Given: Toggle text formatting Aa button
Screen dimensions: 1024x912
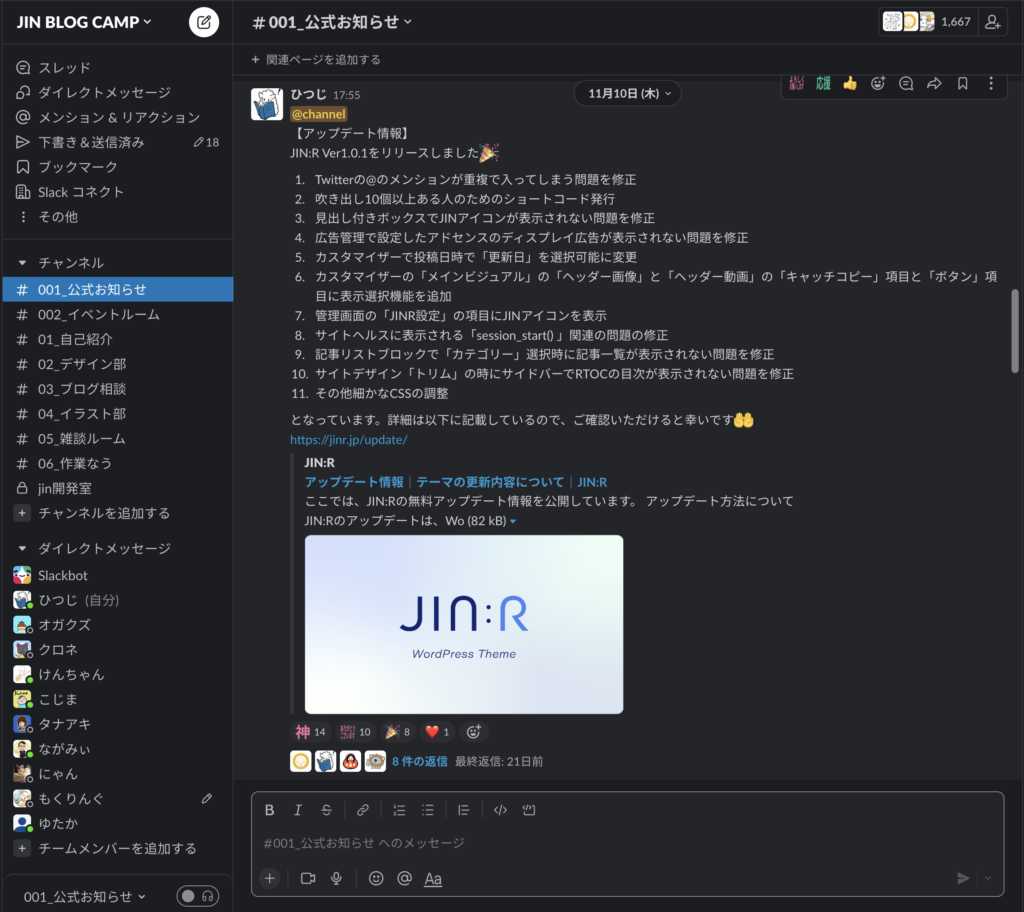Looking at the screenshot, I should coord(433,879).
